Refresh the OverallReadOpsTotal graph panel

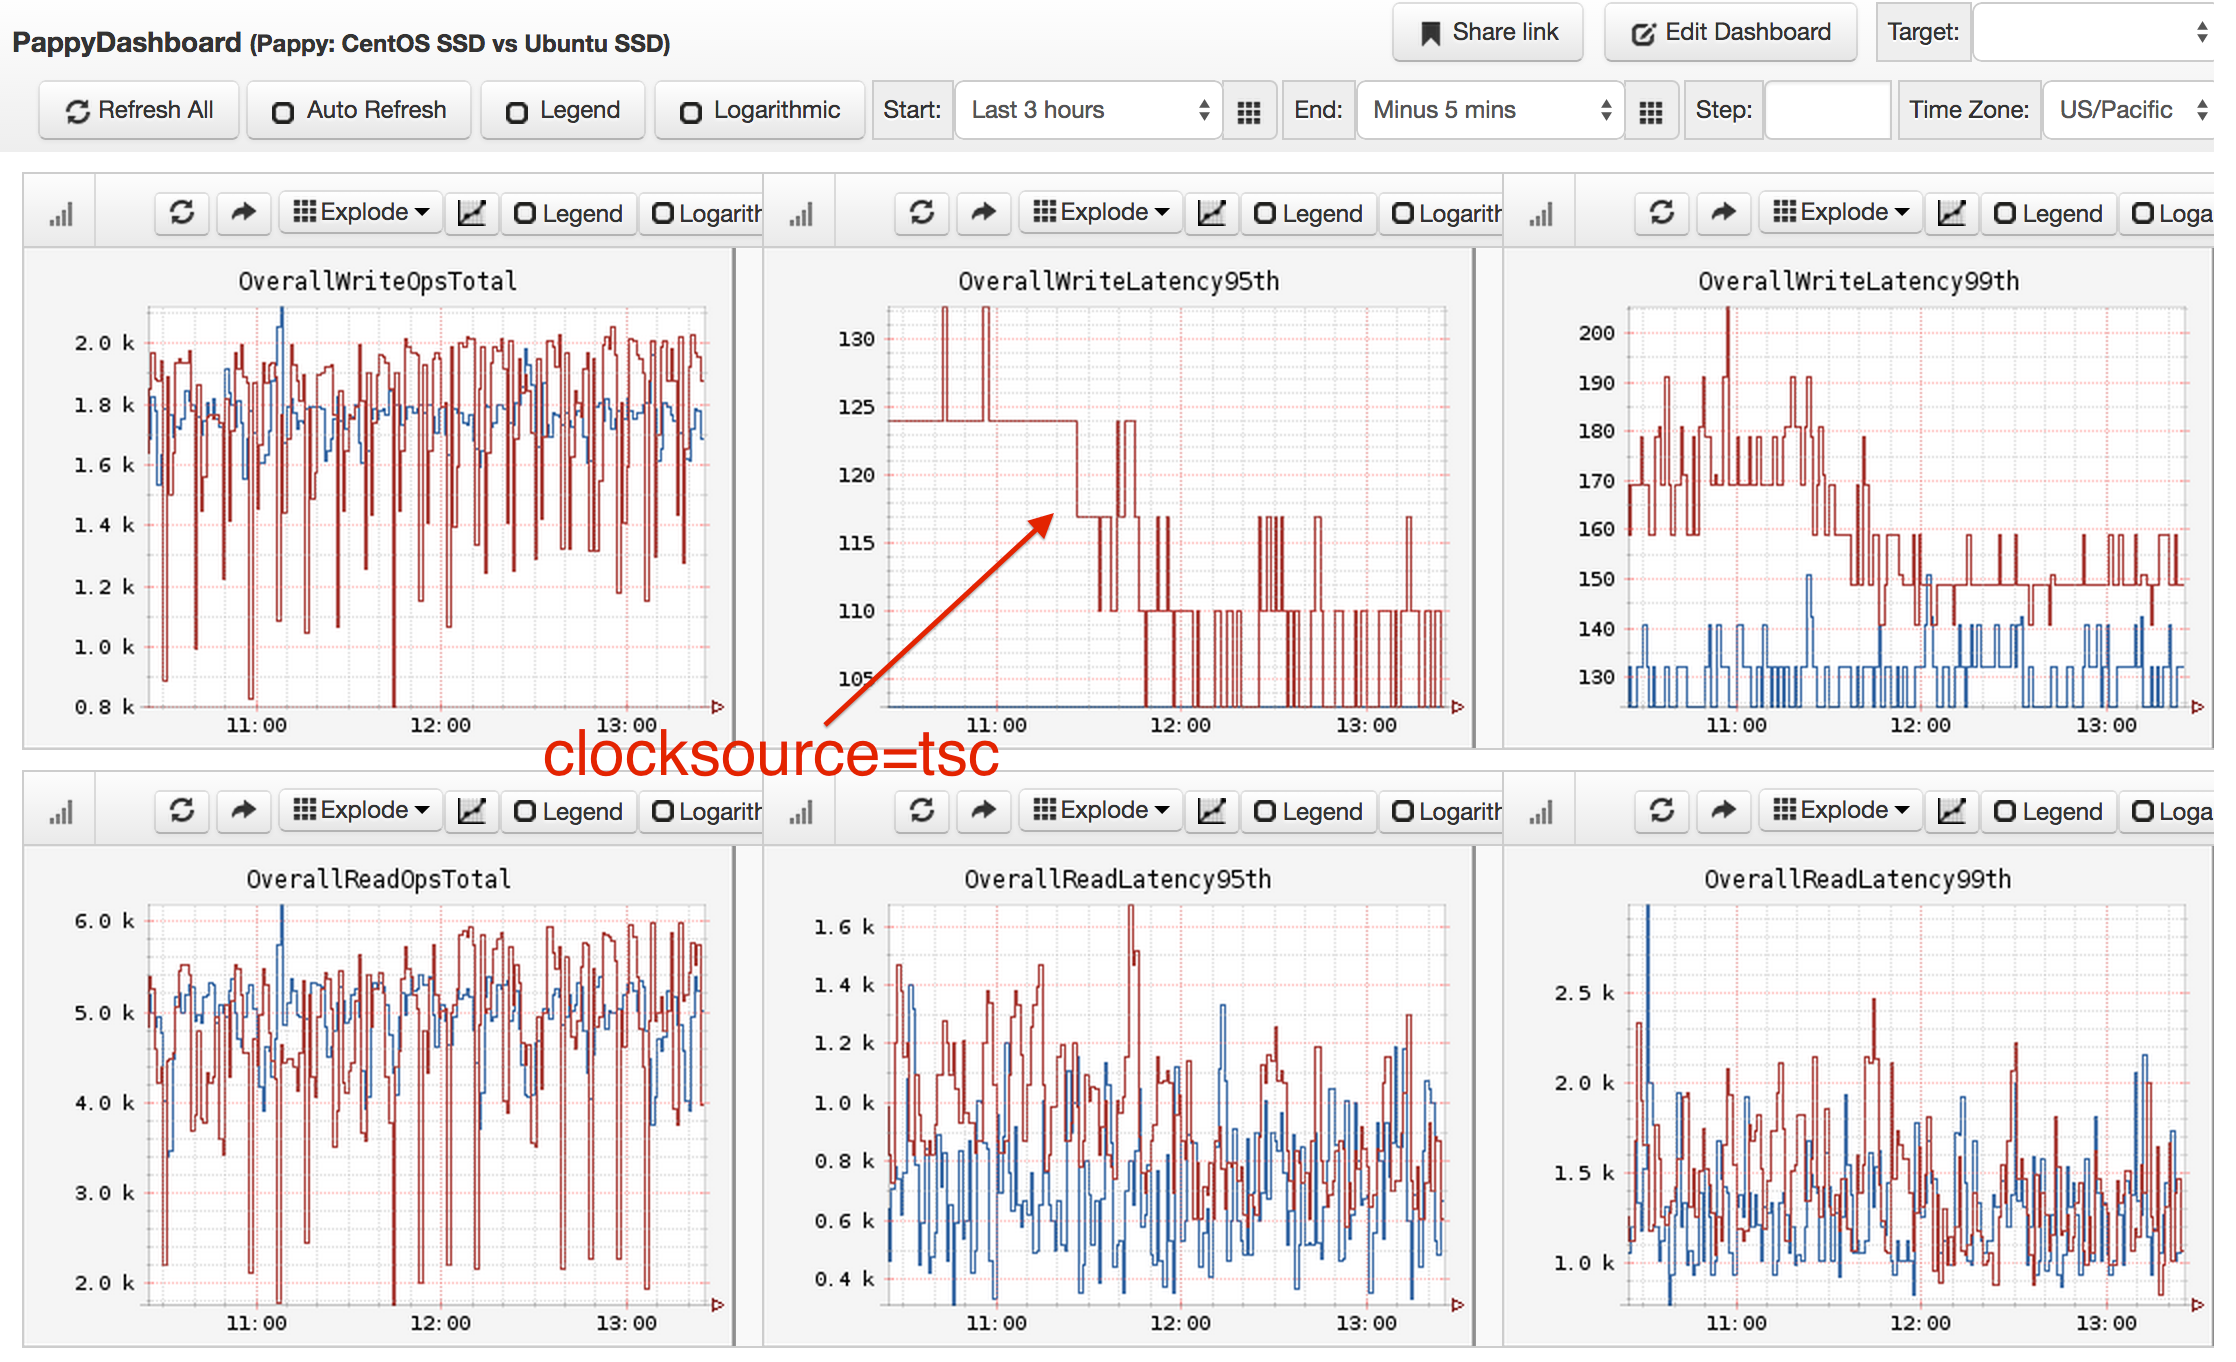(181, 810)
